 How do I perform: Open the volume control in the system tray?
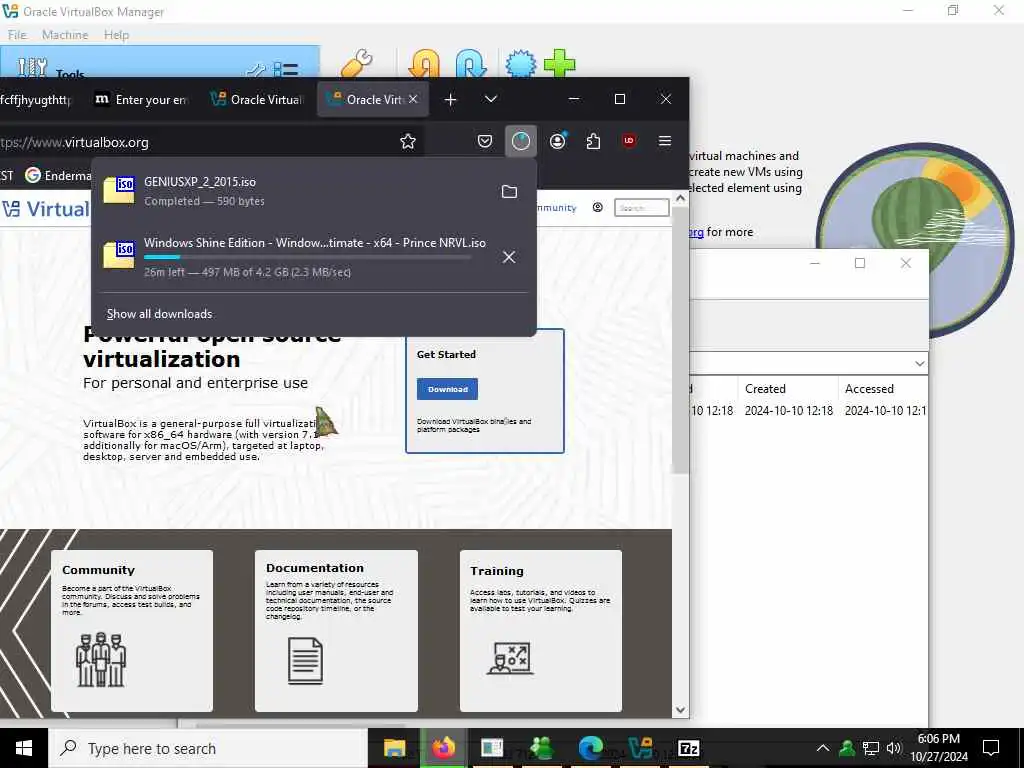pyautogui.click(x=894, y=748)
